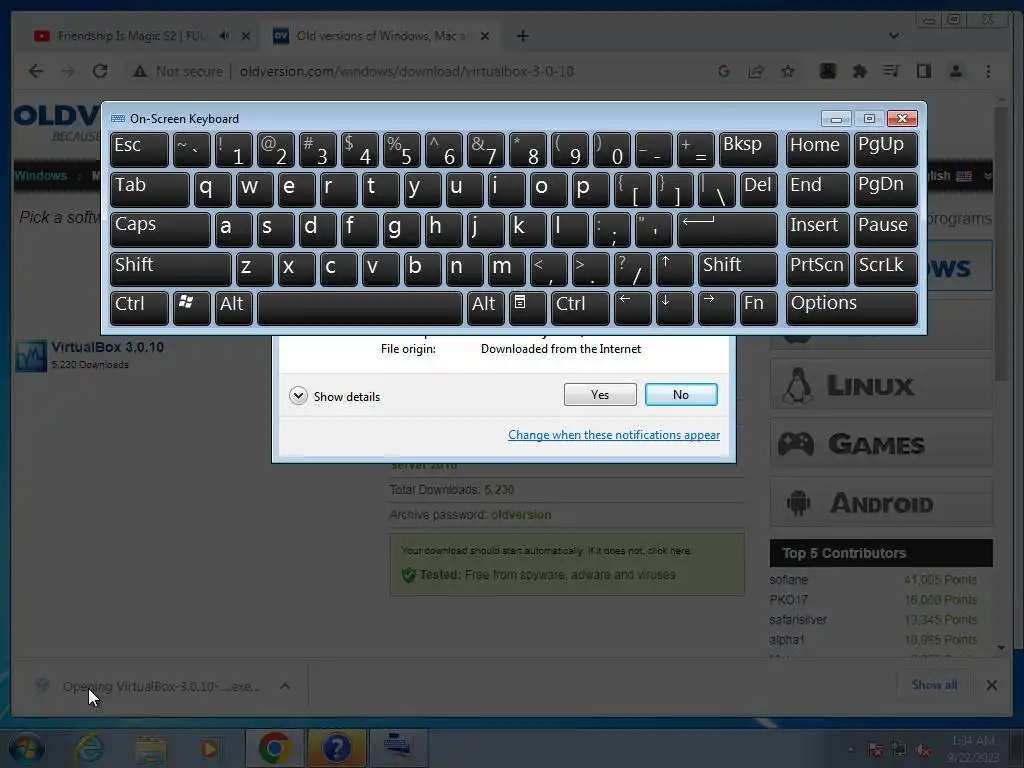Viewport: 1024px width, 768px height.
Task: Click the letter q key
Action: [212, 189]
